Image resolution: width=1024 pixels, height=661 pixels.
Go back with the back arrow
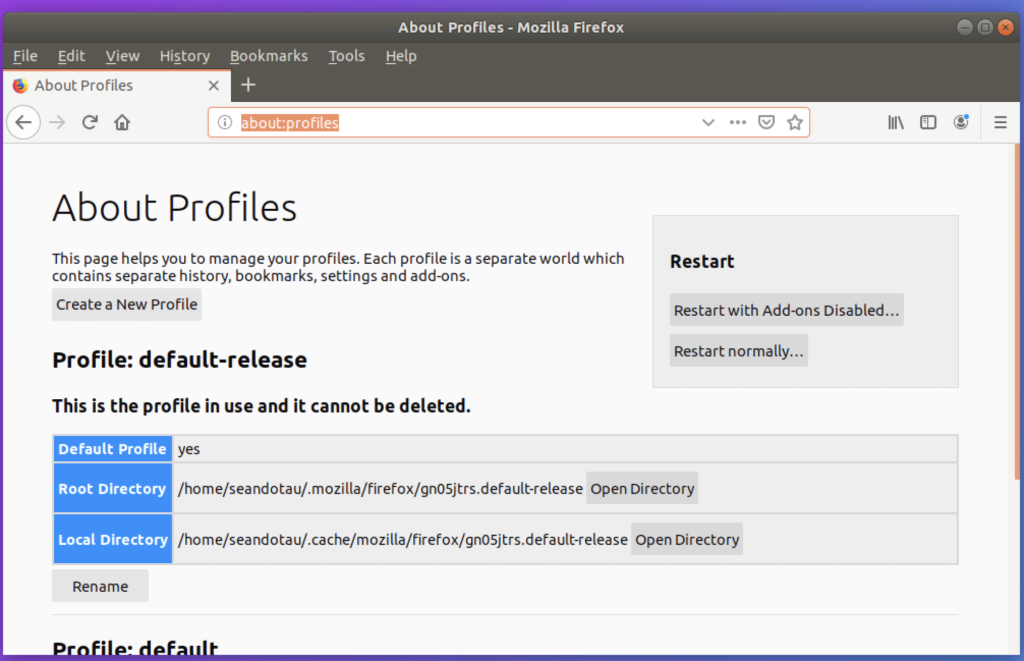(24, 122)
